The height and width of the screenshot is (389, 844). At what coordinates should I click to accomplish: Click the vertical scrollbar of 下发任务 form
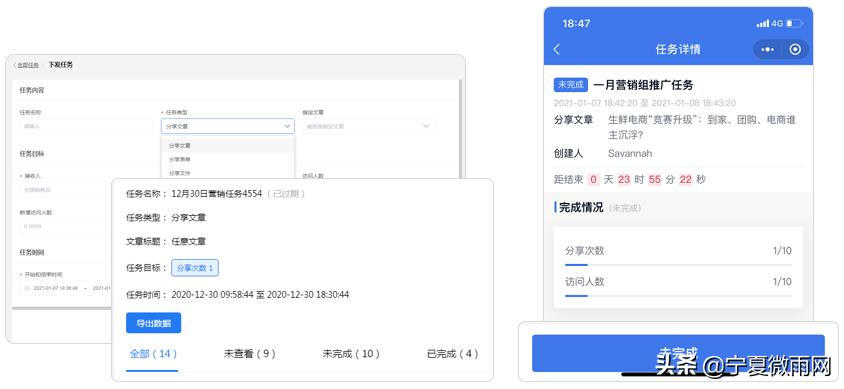coord(460,129)
